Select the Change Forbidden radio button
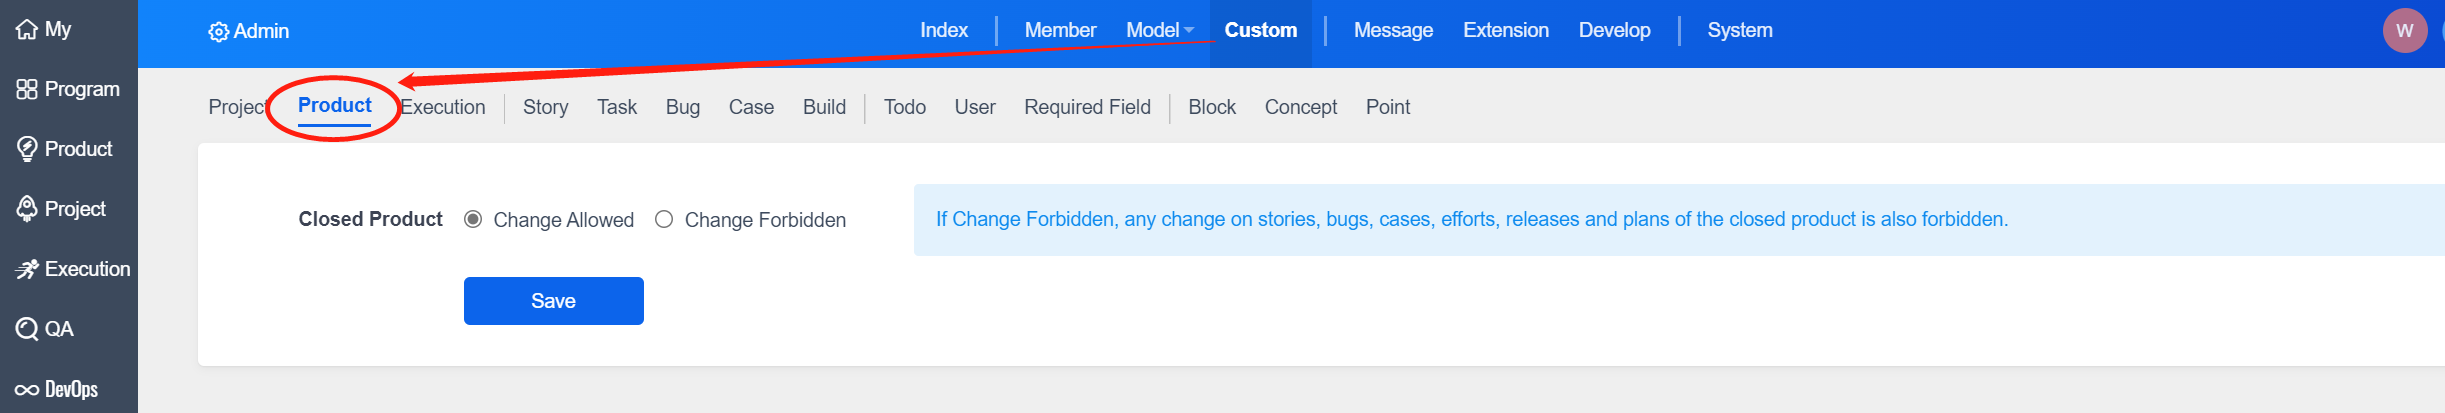This screenshot has width=2445, height=413. 664,219
